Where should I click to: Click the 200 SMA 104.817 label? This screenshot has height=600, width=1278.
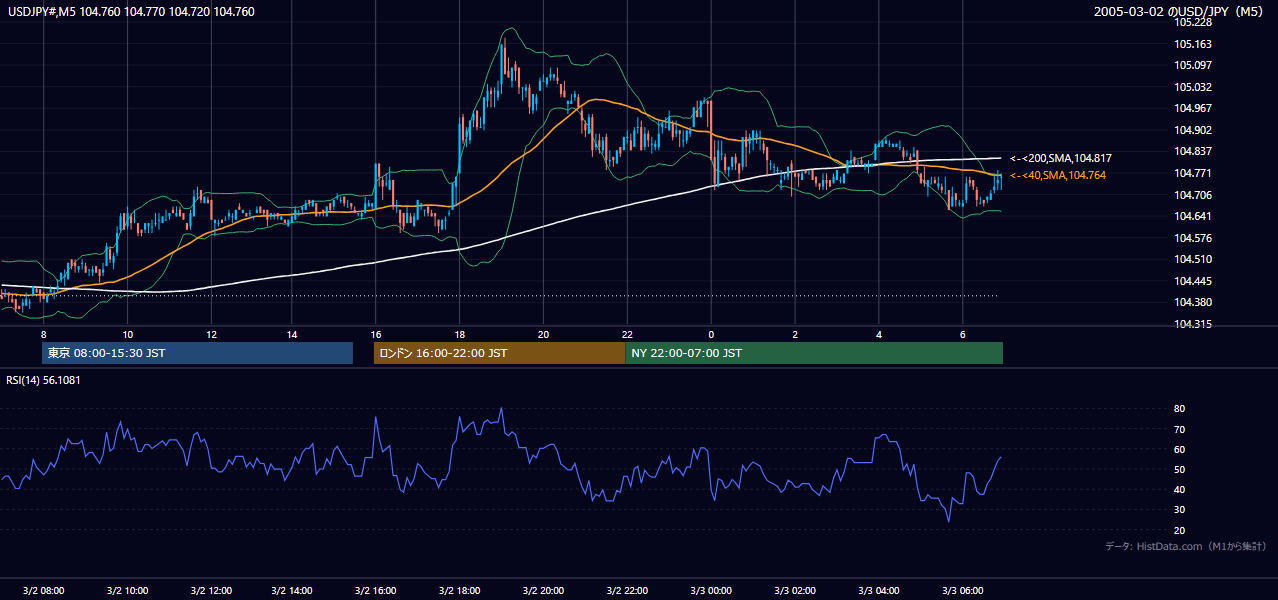1061,158
